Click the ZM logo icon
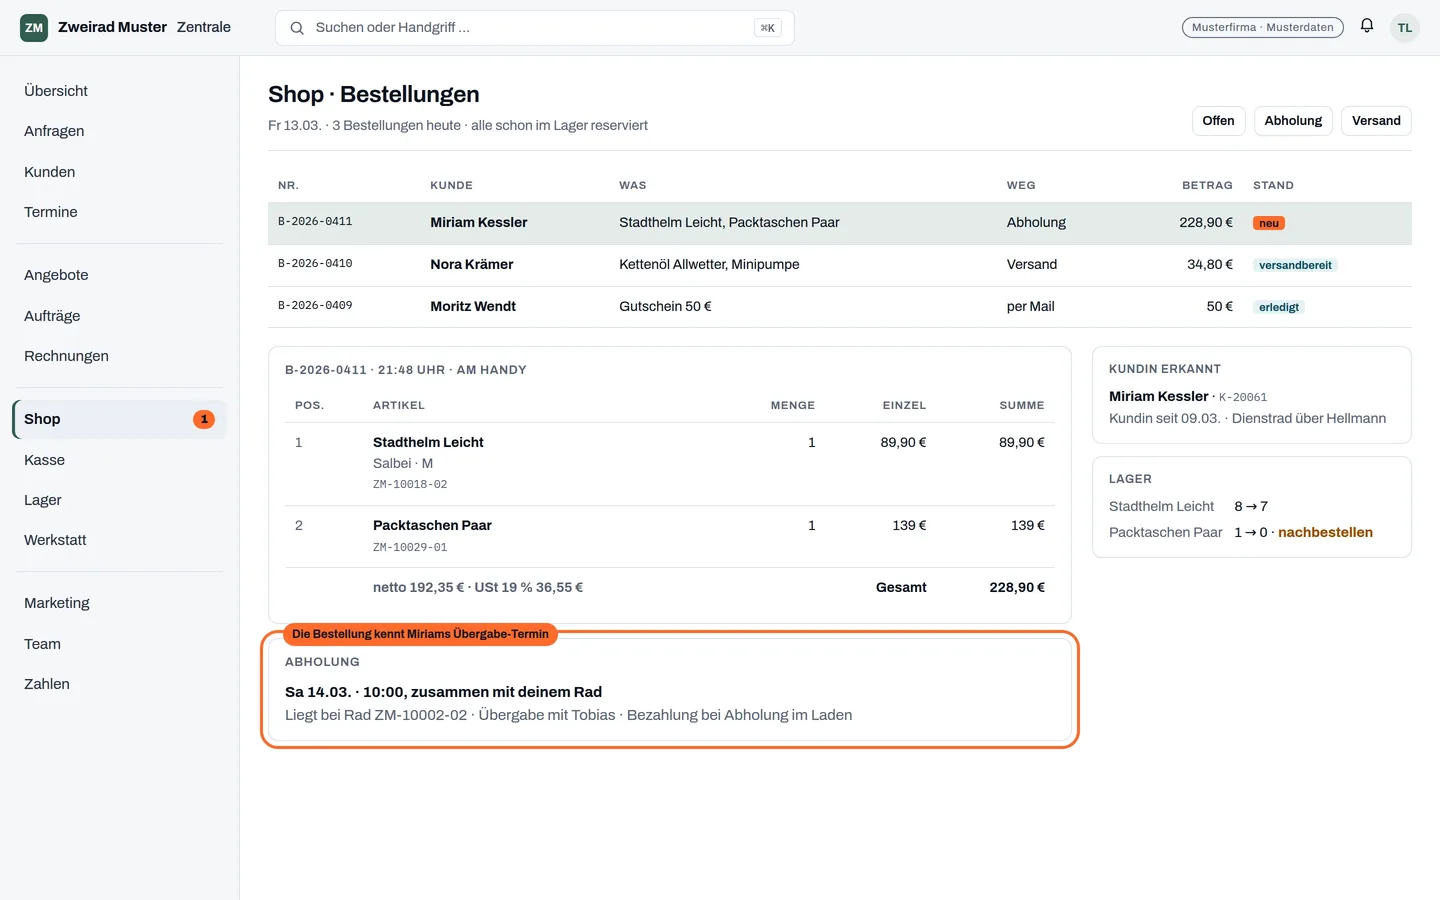The height and width of the screenshot is (900, 1440). tap(34, 28)
